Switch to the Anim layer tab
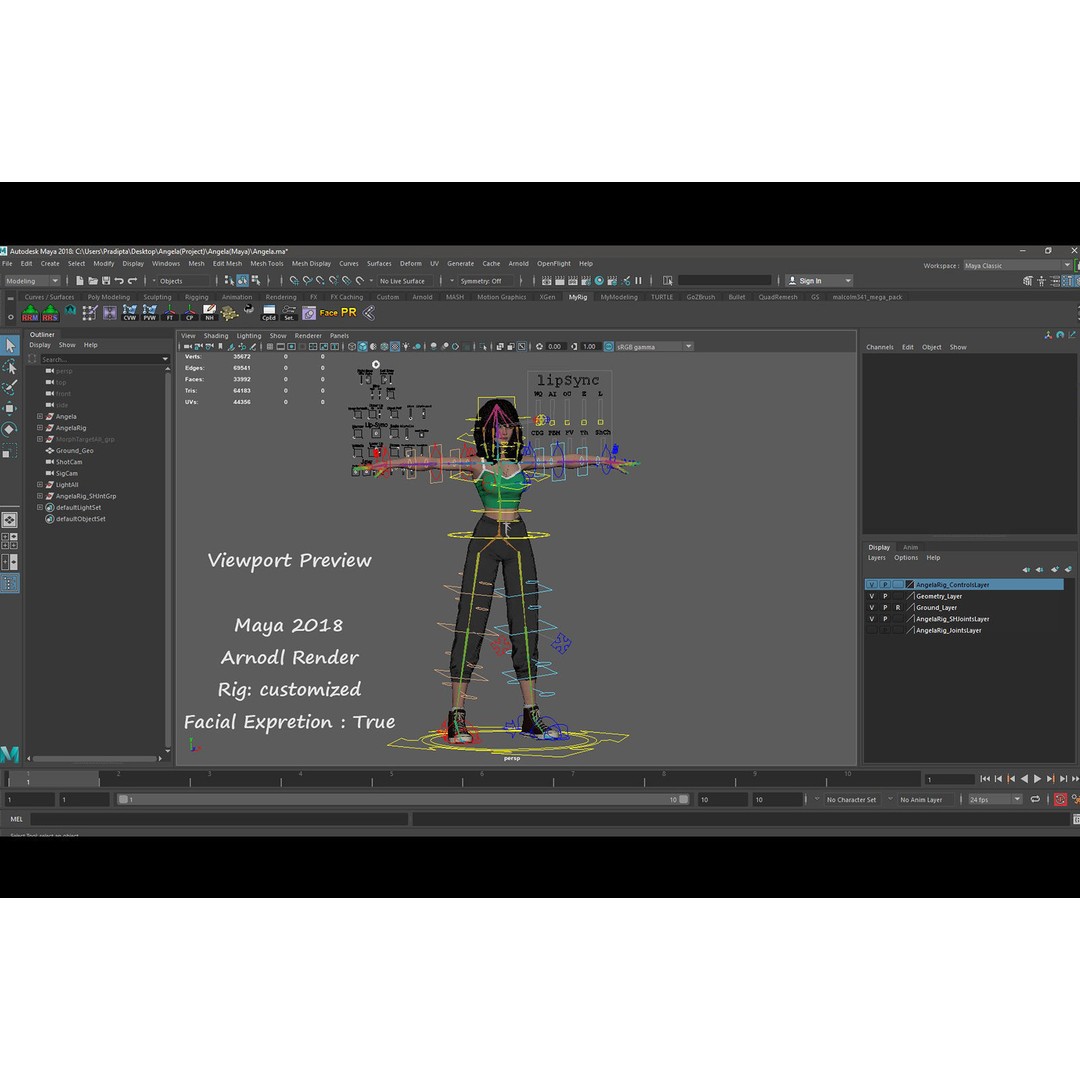Image resolution: width=1080 pixels, height=1080 pixels. coord(911,547)
